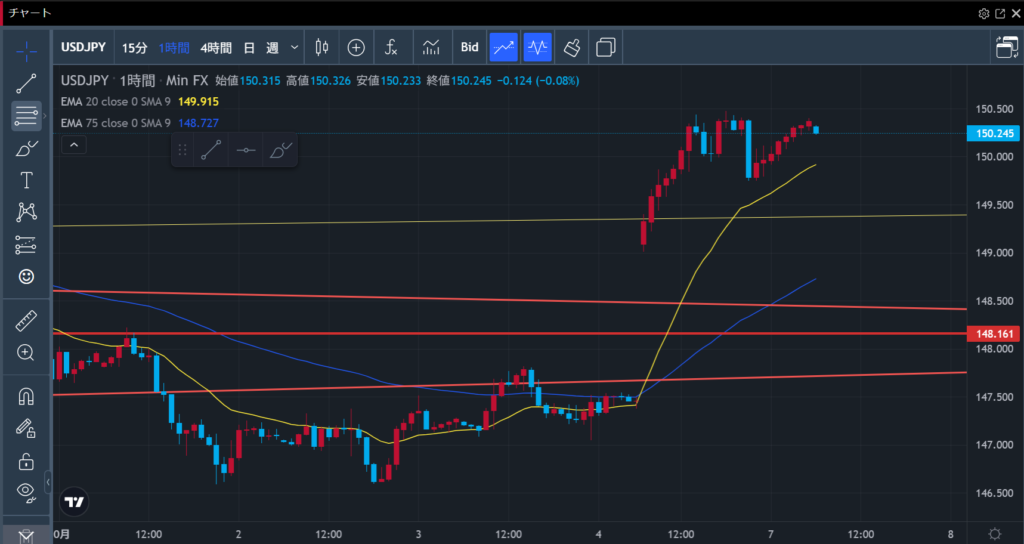Click the red 148.161 price label
The image size is (1024, 544).
coord(994,334)
